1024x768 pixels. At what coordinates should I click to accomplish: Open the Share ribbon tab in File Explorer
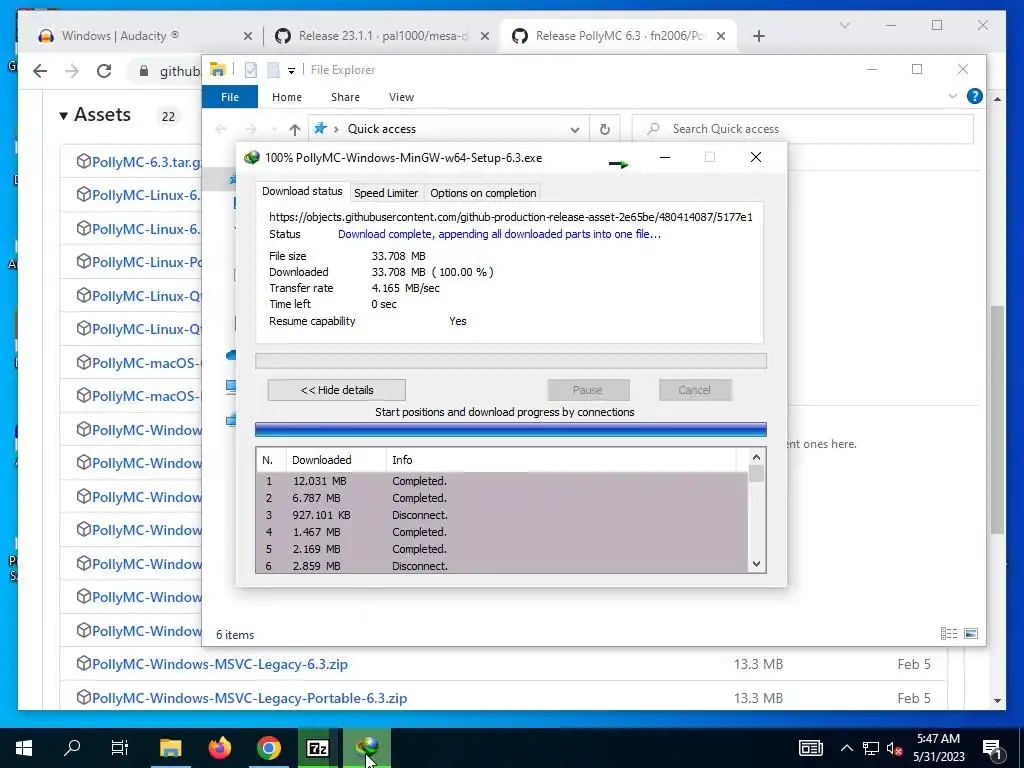click(x=345, y=97)
